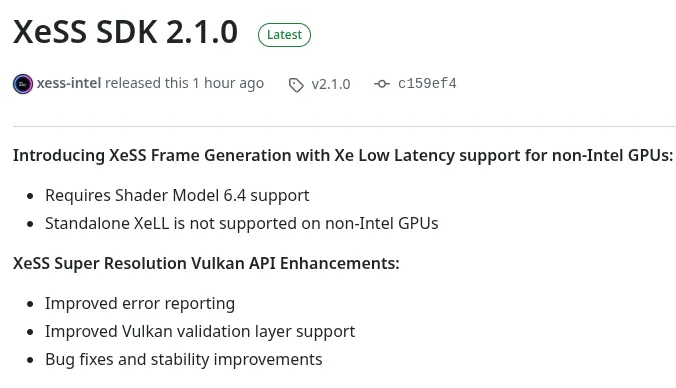Click the bullet before 'Improved error reporting'
This screenshot has width=676, height=388.
tap(30, 304)
